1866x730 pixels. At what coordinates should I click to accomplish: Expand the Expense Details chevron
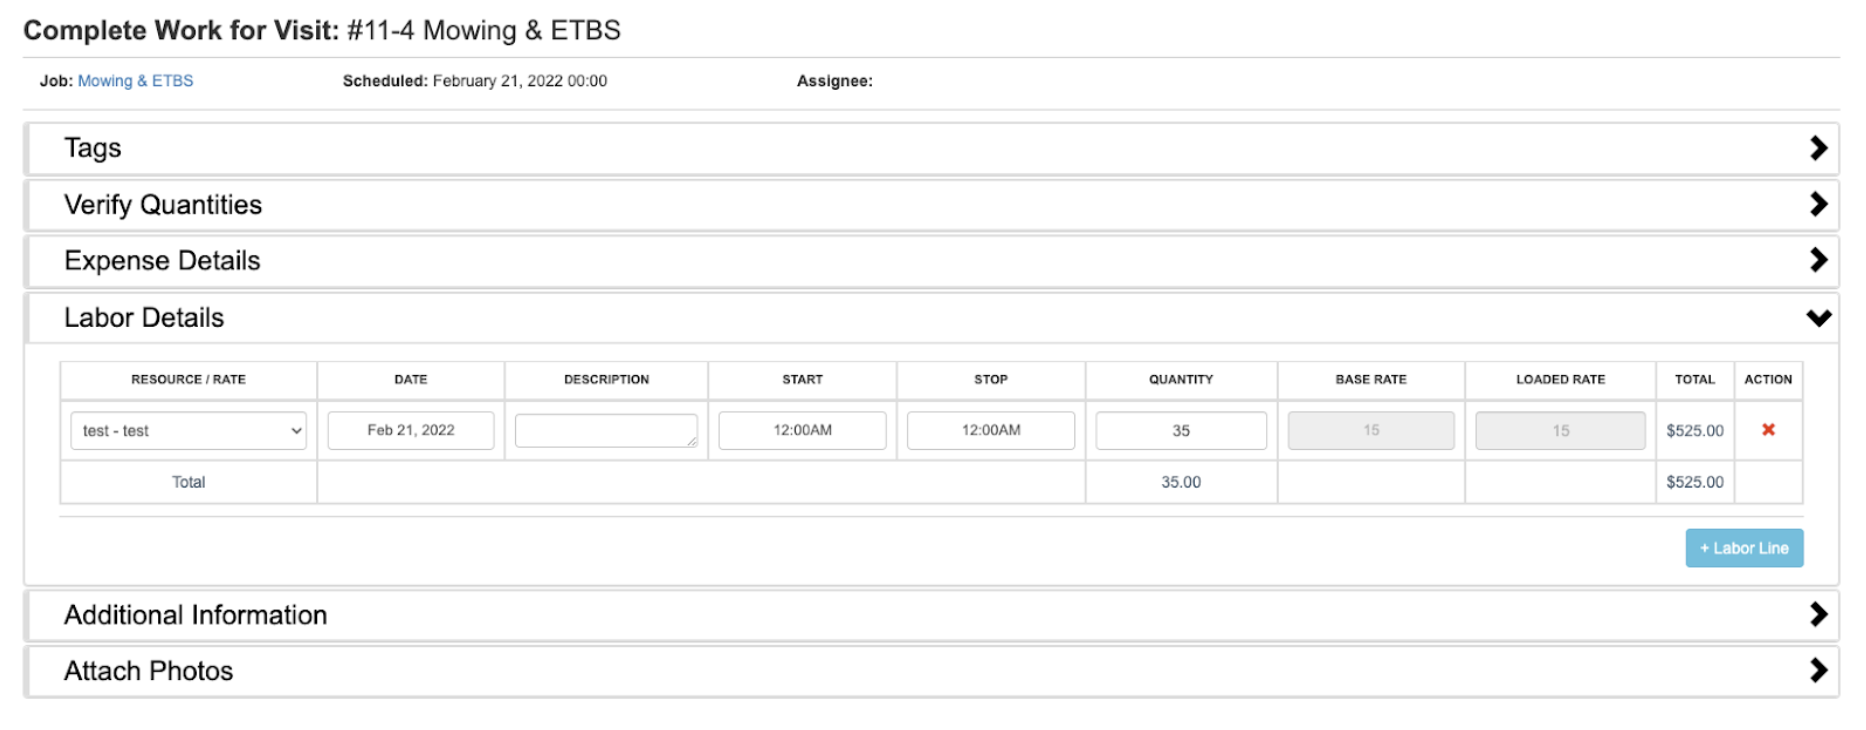pyautogui.click(x=1817, y=260)
